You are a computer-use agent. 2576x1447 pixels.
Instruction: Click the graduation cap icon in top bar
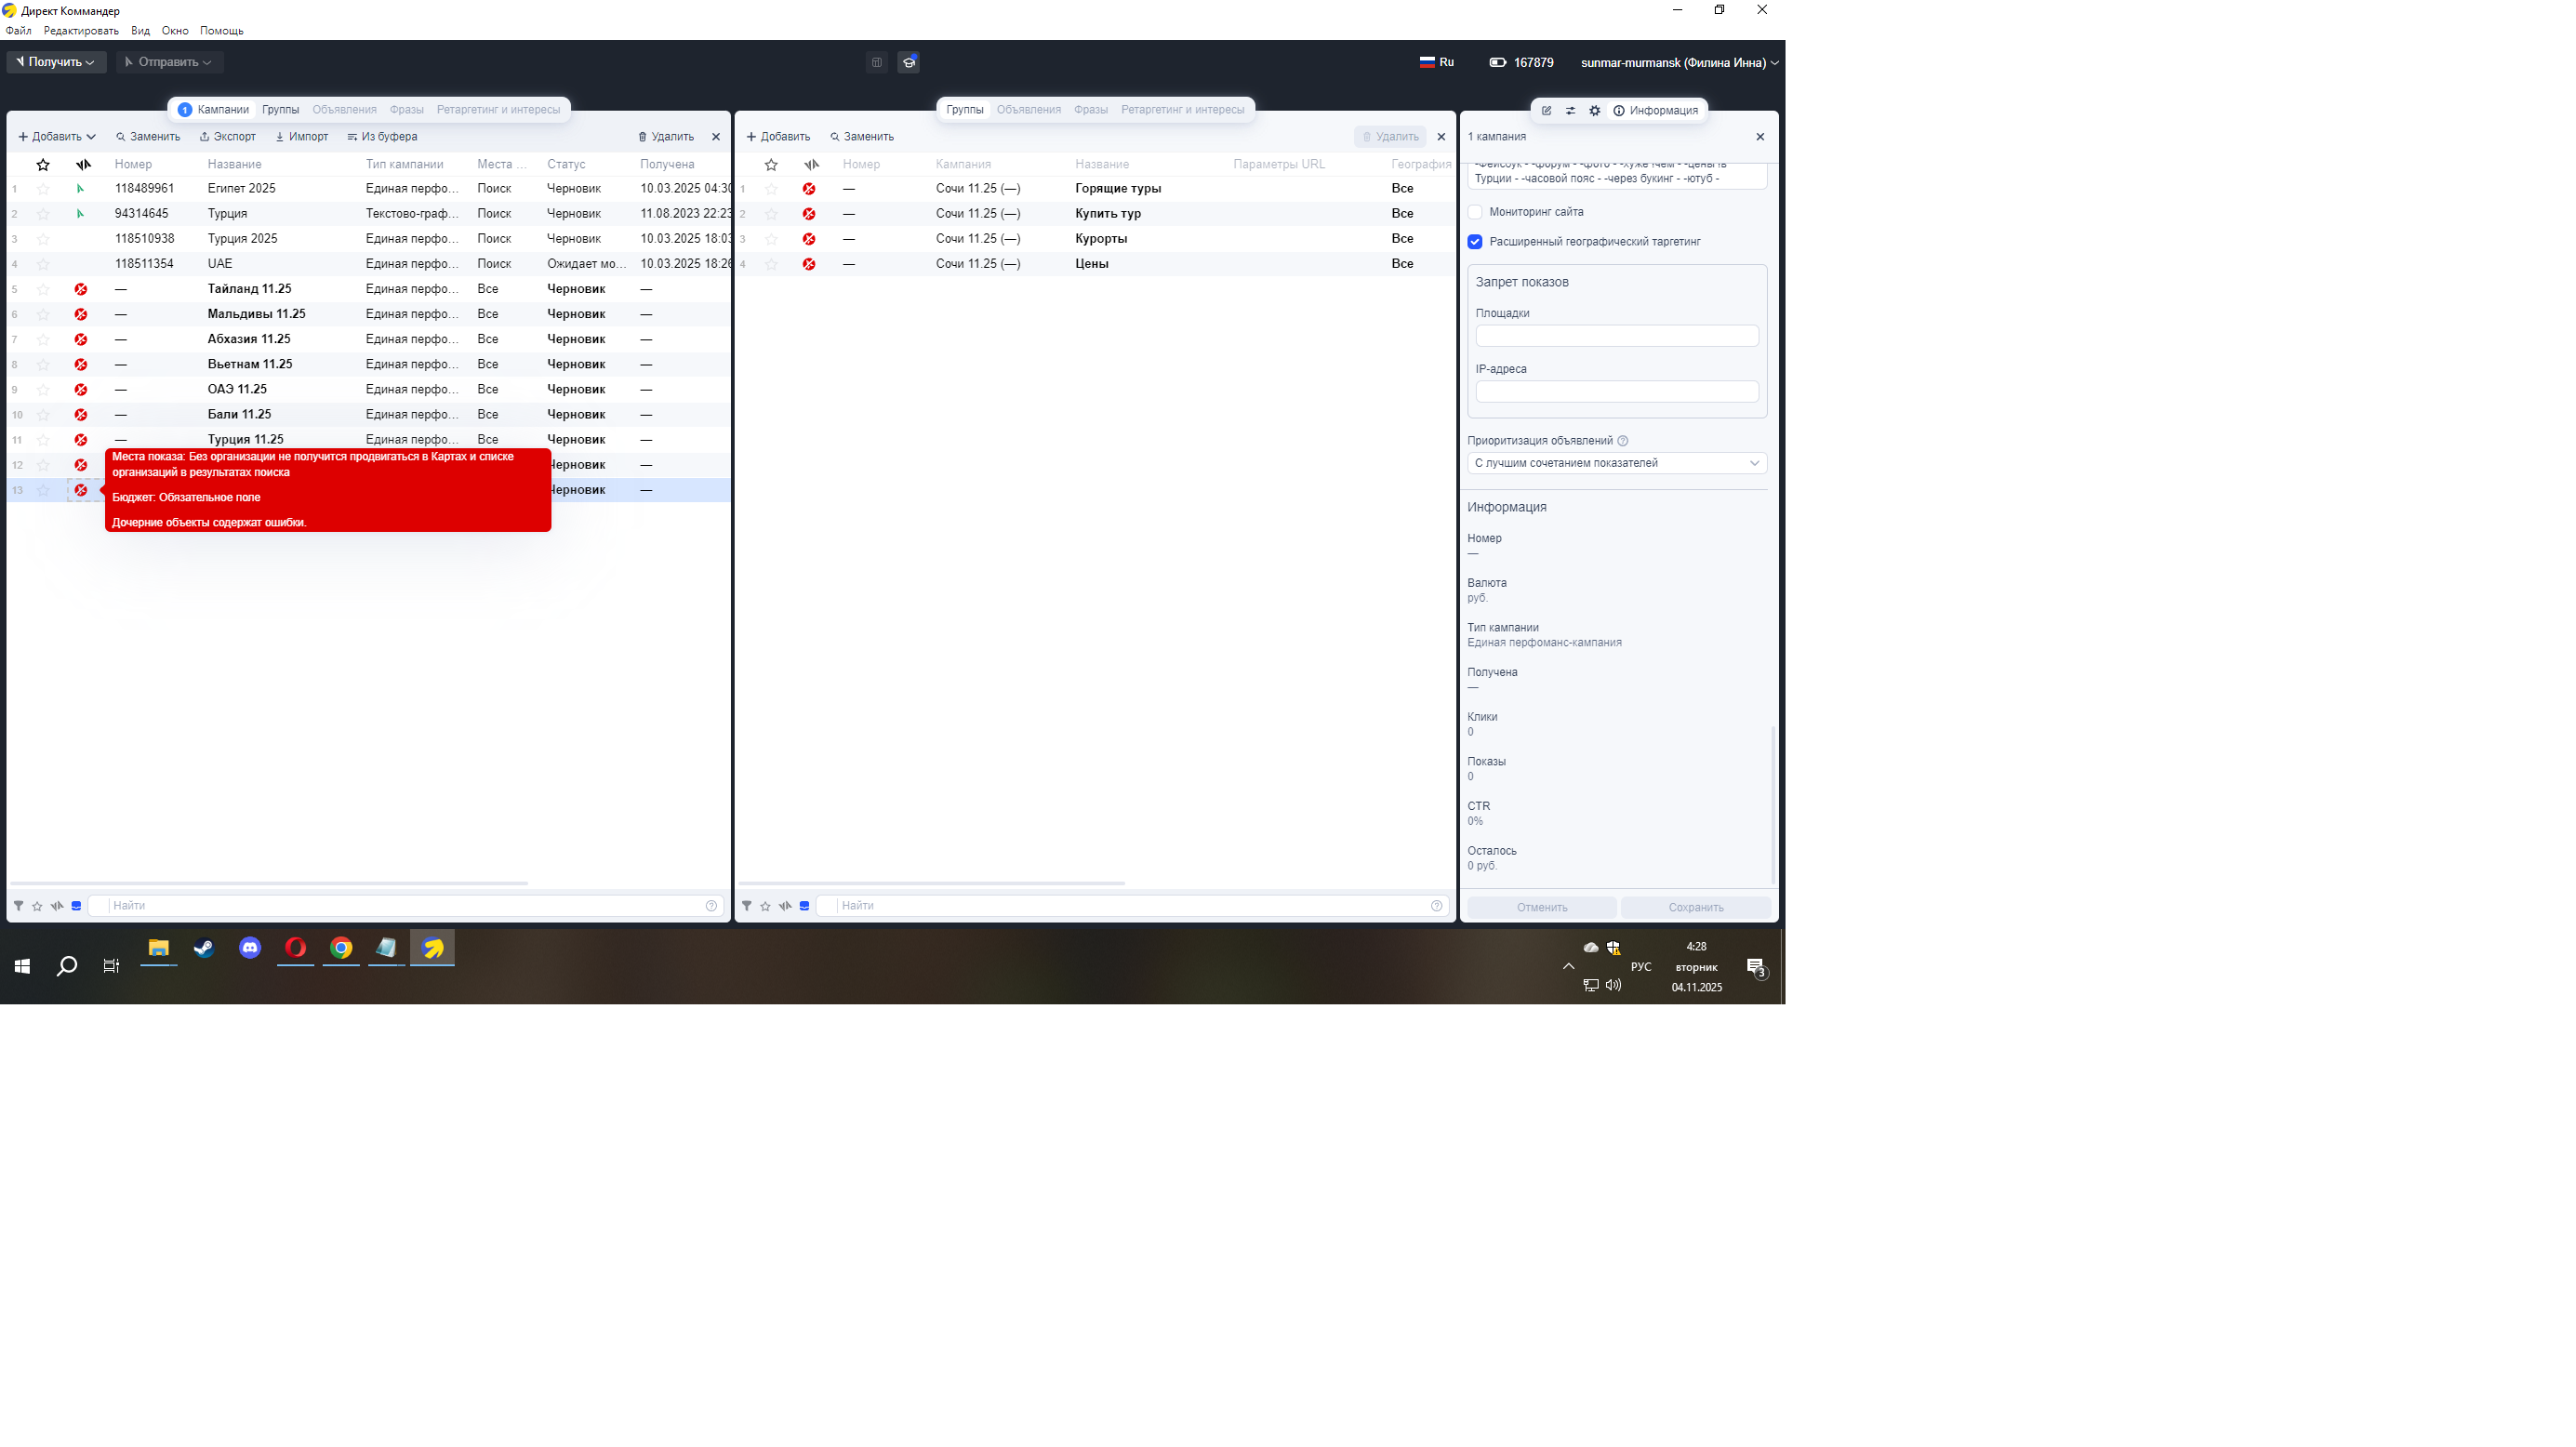(908, 62)
